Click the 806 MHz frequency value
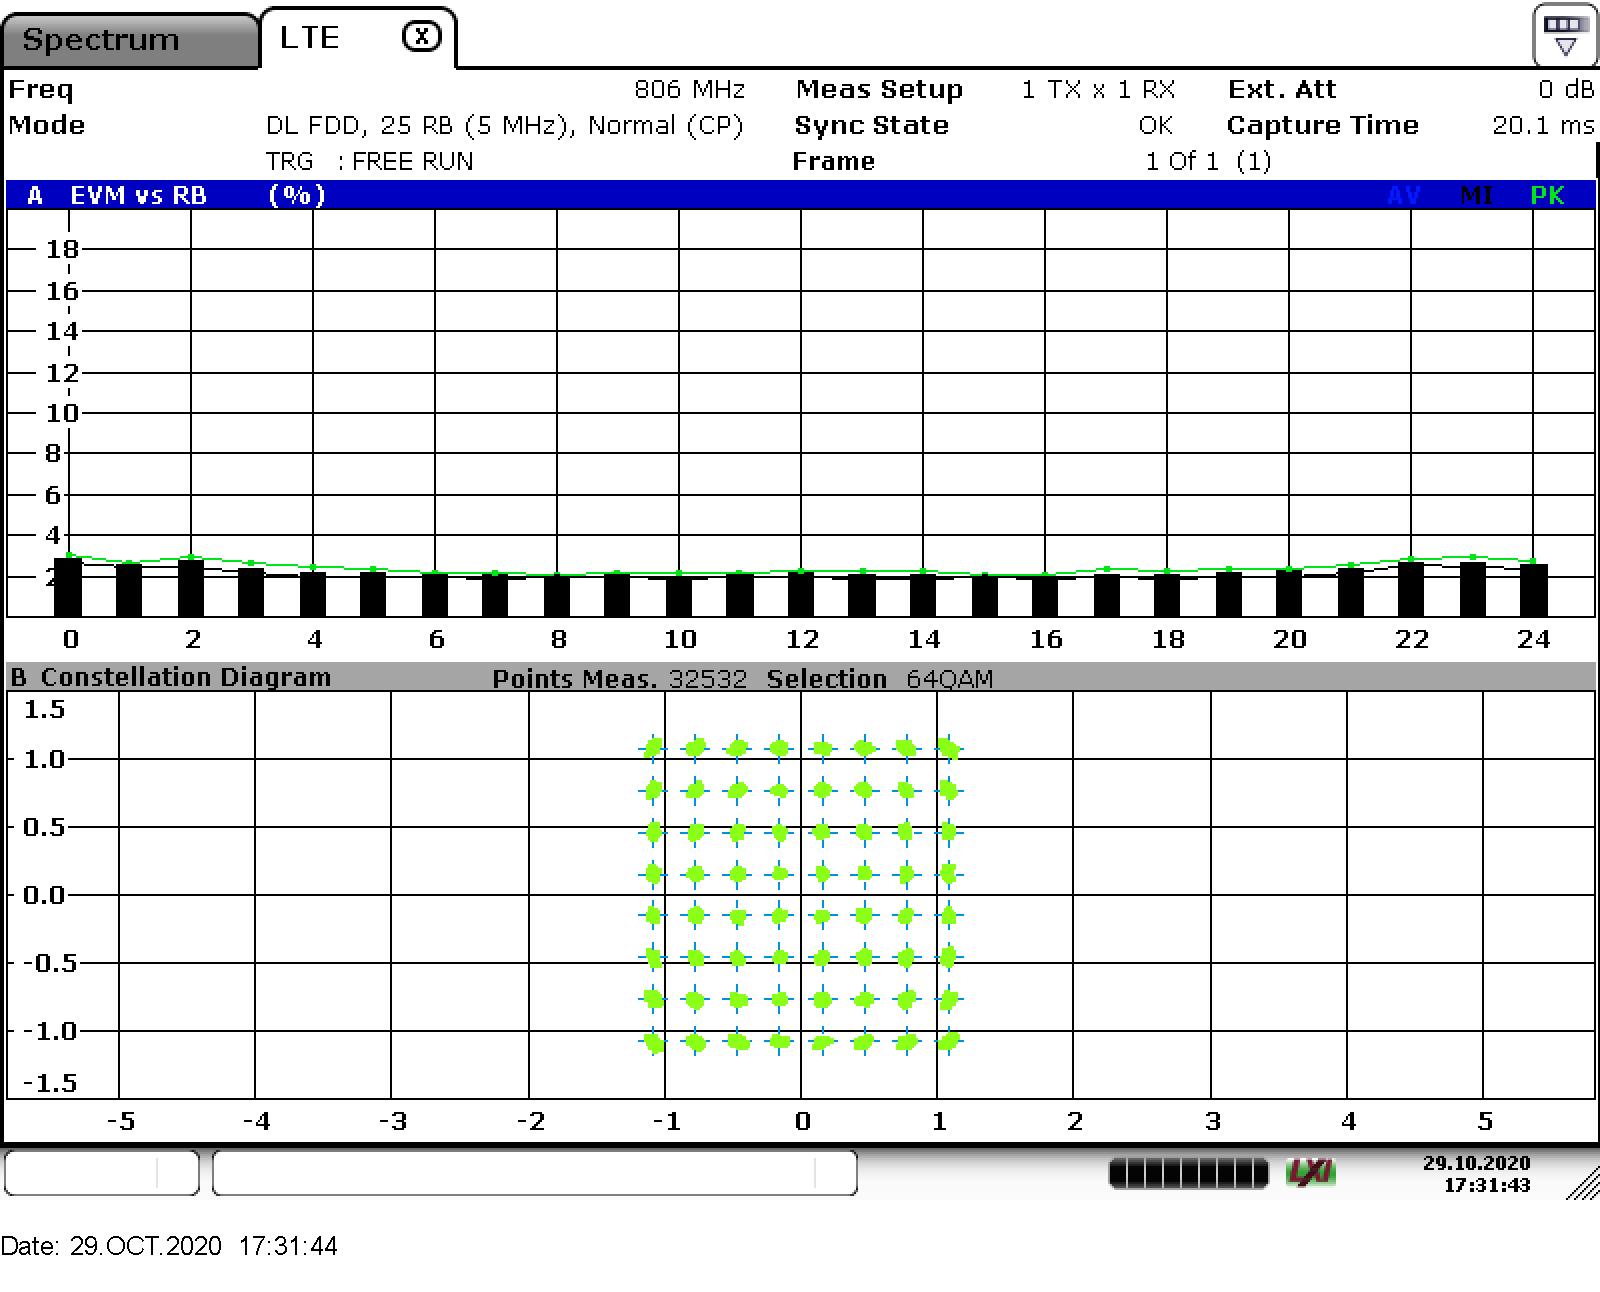This screenshot has width=1600, height=1292. 690,89
